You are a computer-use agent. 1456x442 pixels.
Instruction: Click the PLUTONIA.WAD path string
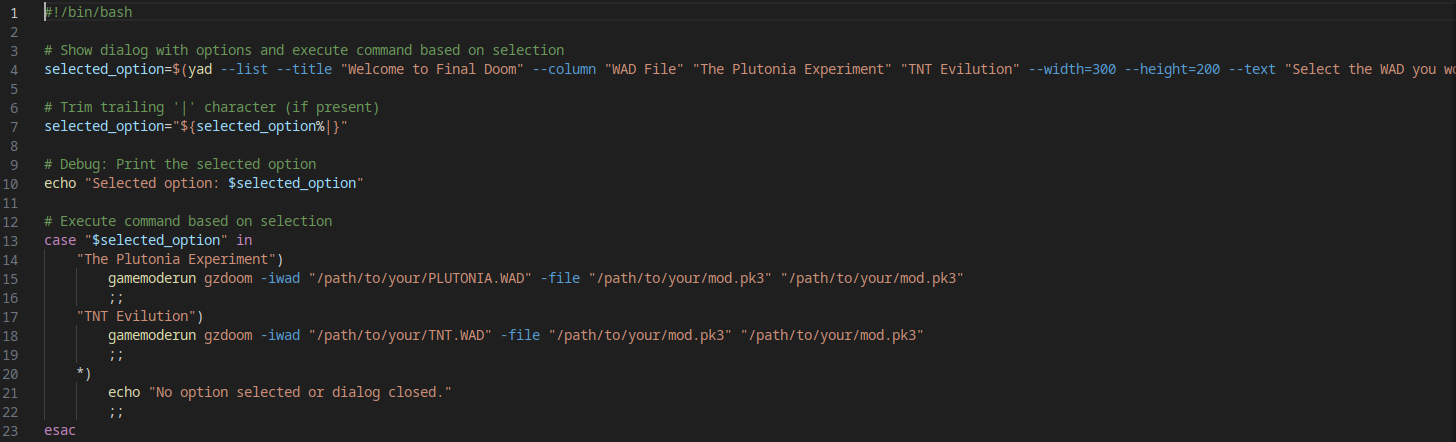click(x=420, y=278)
